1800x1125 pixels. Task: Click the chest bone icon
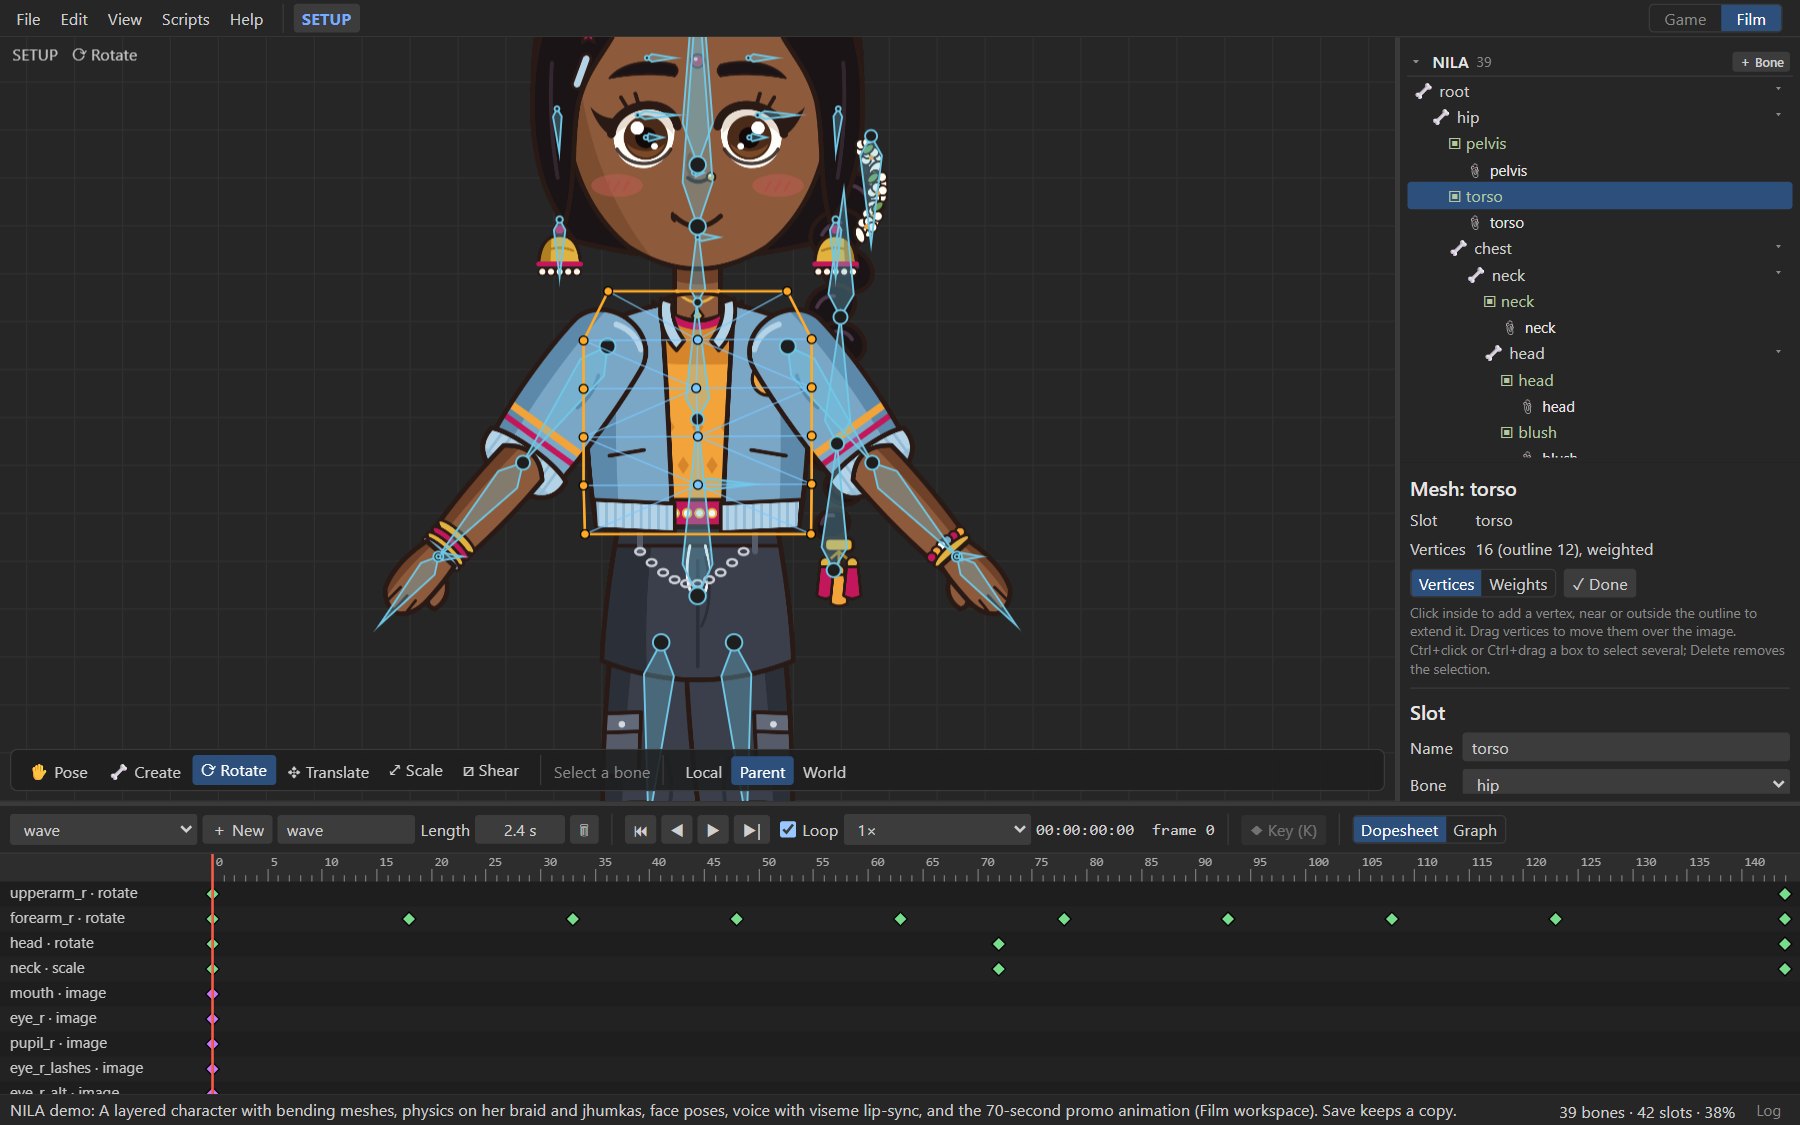click(x=1458, y=248)
